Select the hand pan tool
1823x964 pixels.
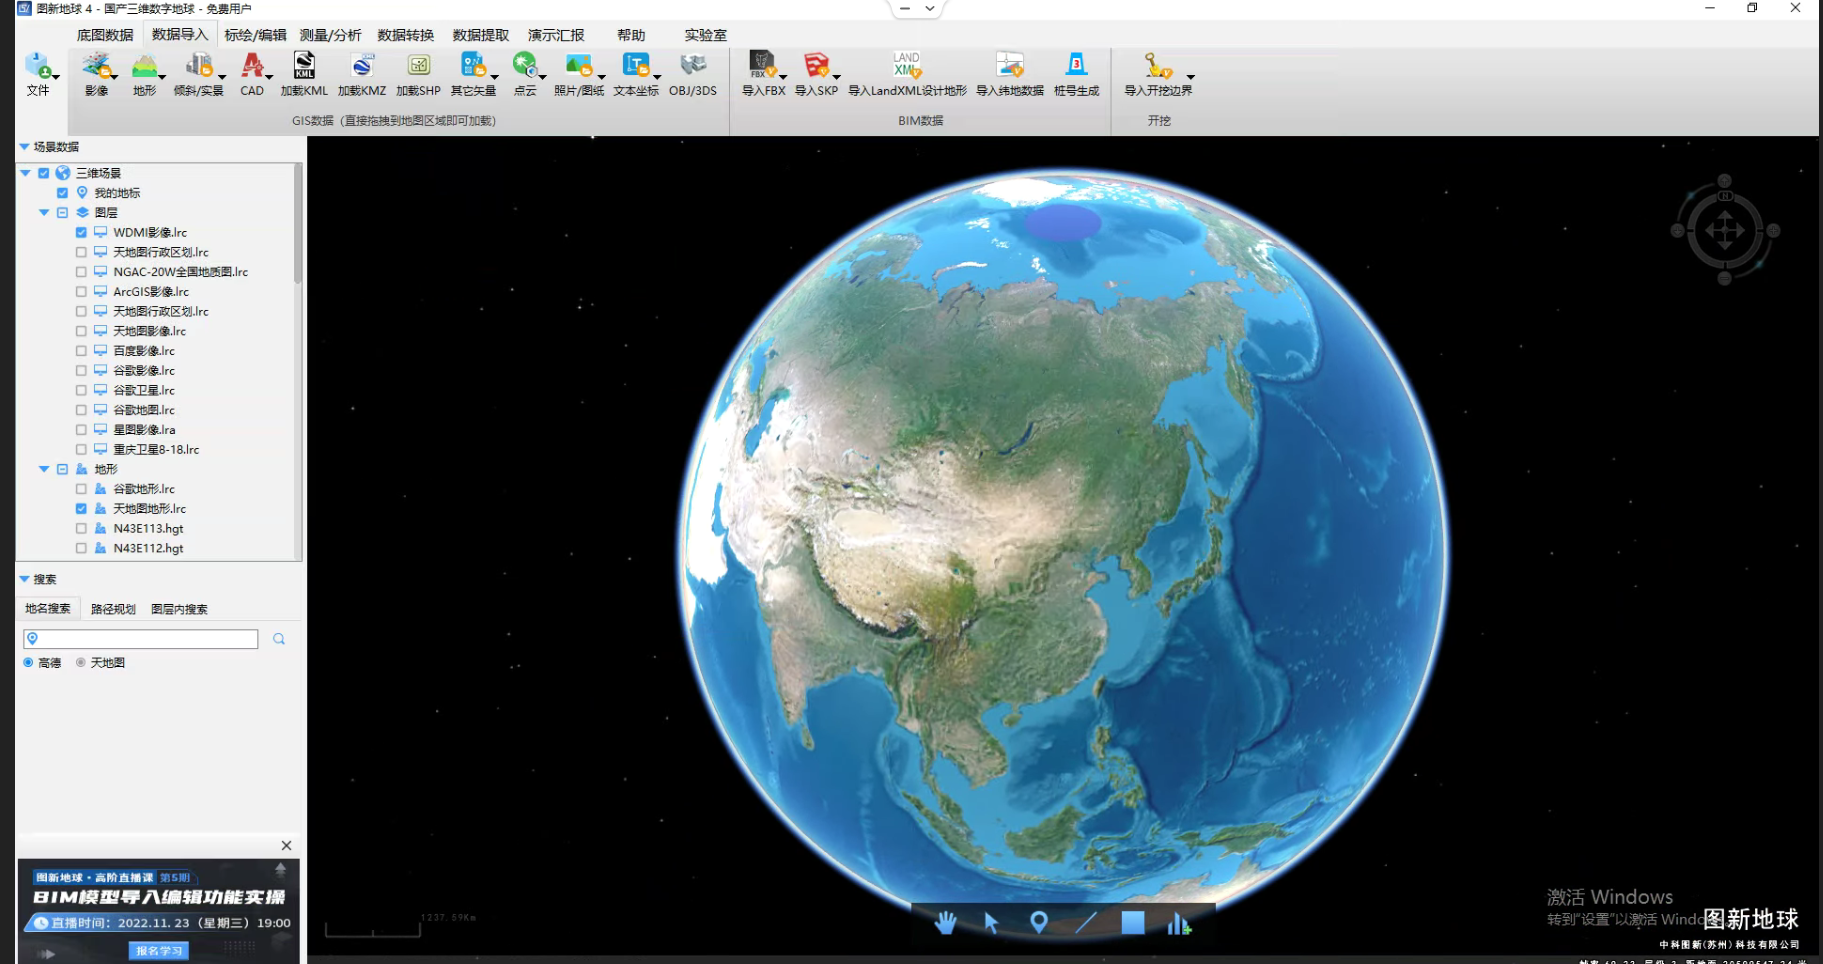pyautogui.click(x=945, y=922)
